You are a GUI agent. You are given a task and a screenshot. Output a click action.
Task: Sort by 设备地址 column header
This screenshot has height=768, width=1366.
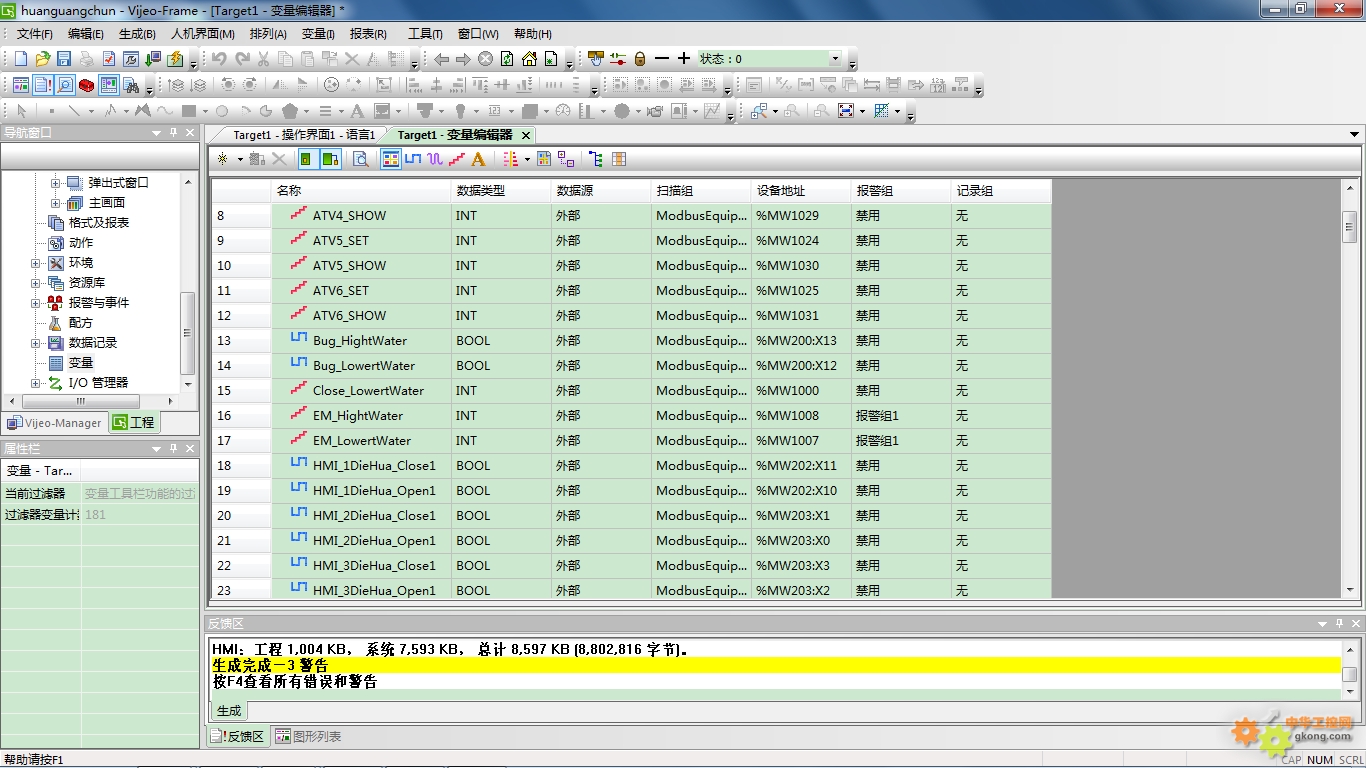click(801, 191)
